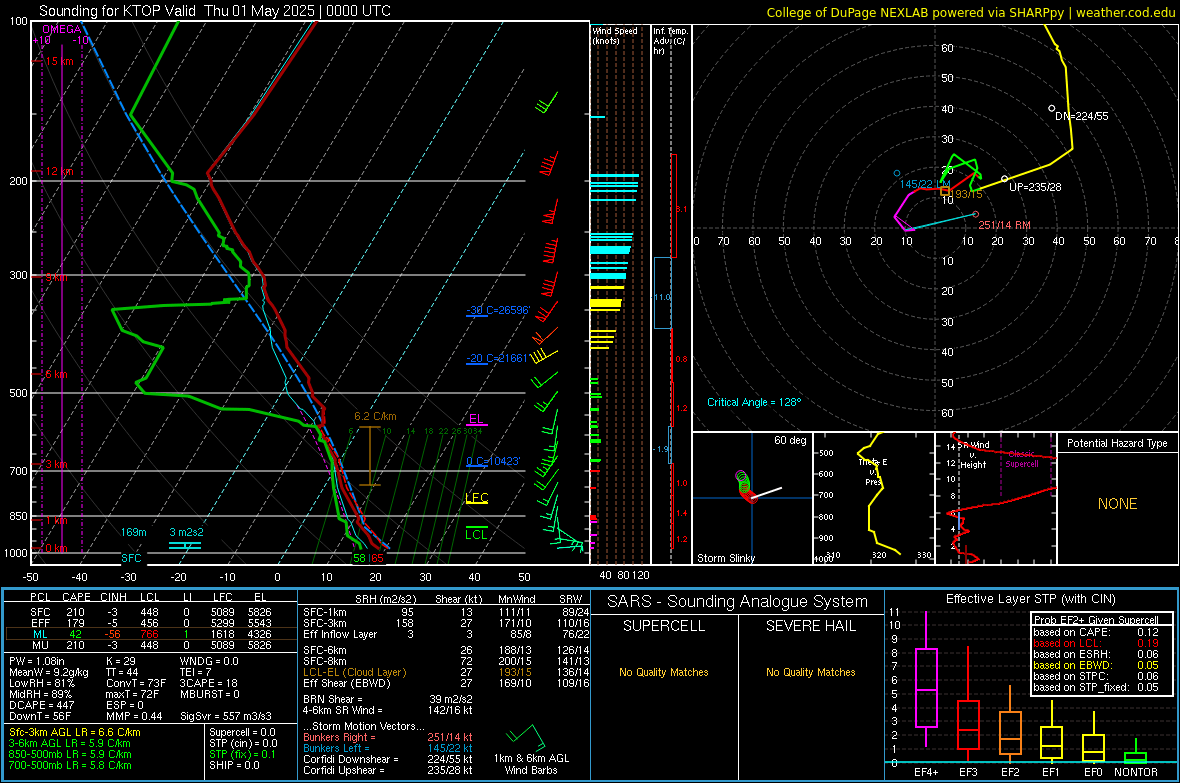Click the red "based on LCL: 0.19" line

point(1096,643)
